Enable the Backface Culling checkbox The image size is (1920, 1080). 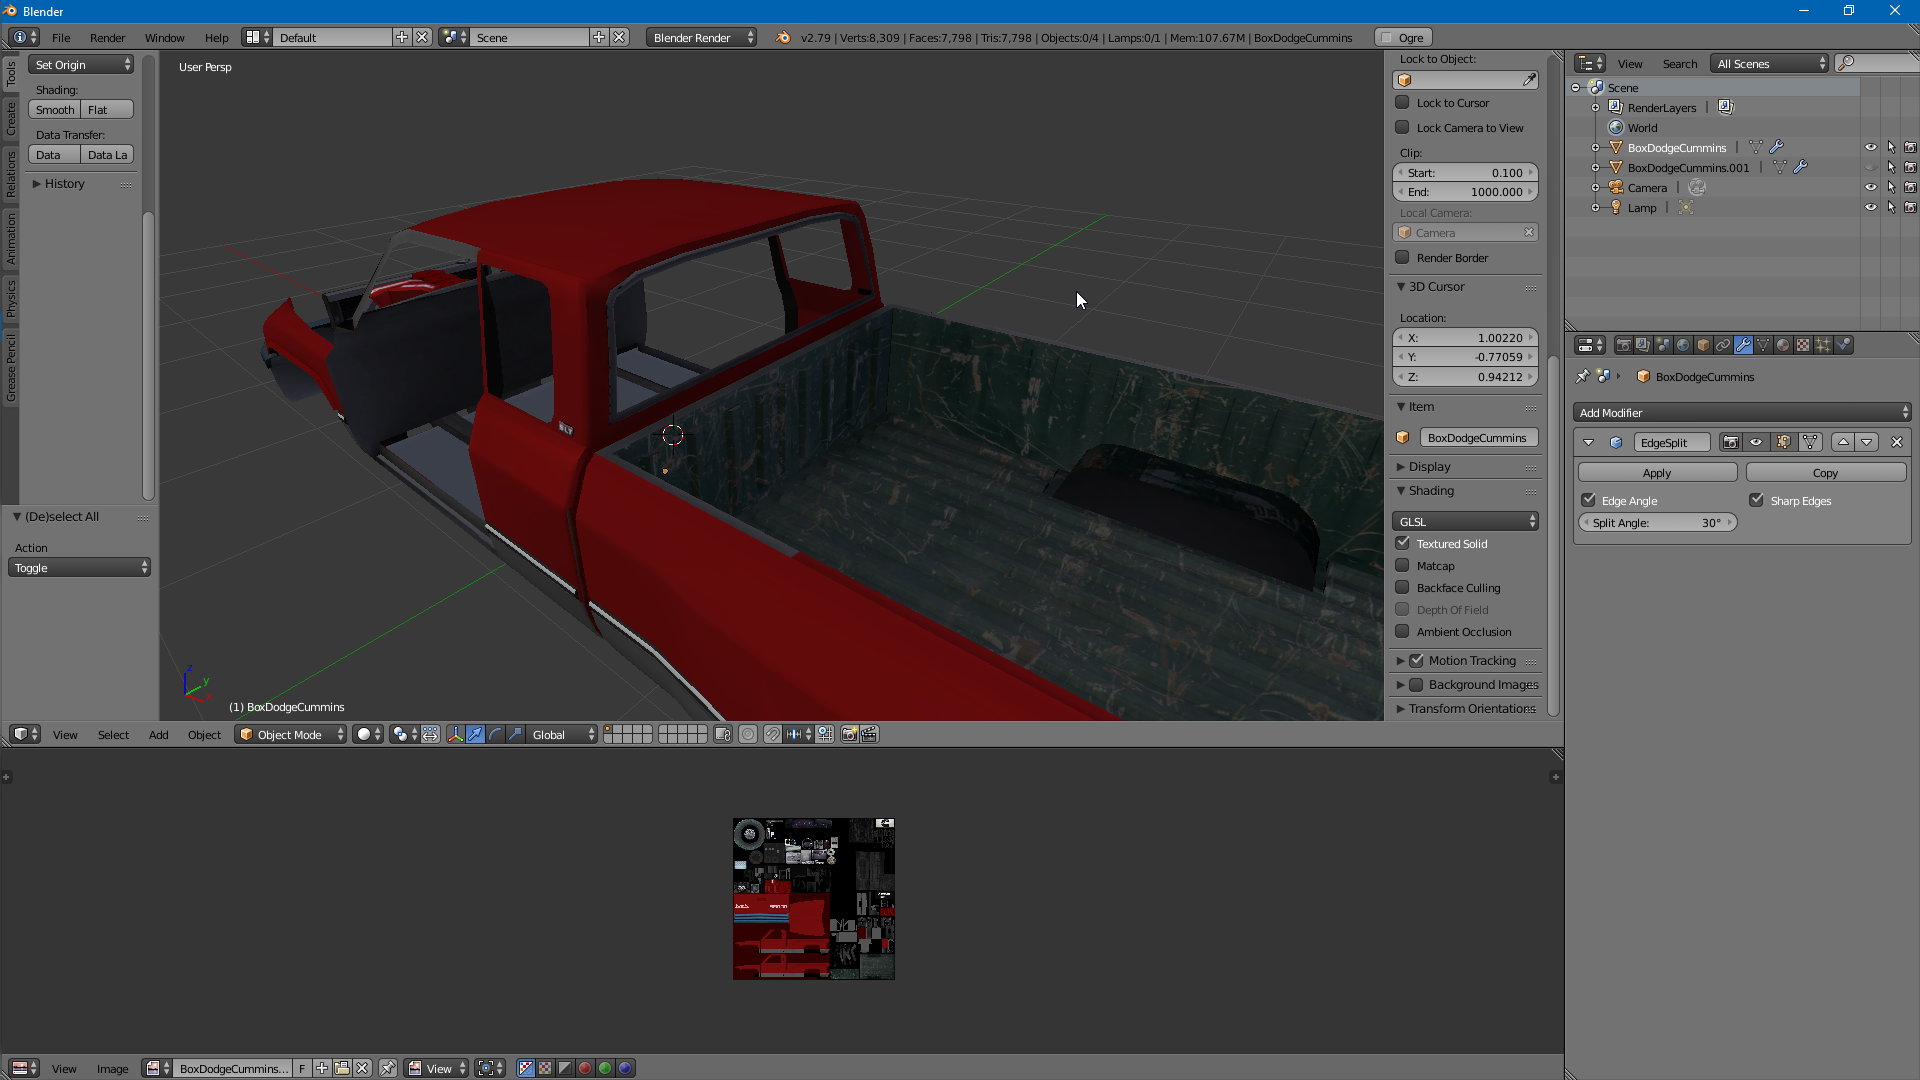point(1403,588)
